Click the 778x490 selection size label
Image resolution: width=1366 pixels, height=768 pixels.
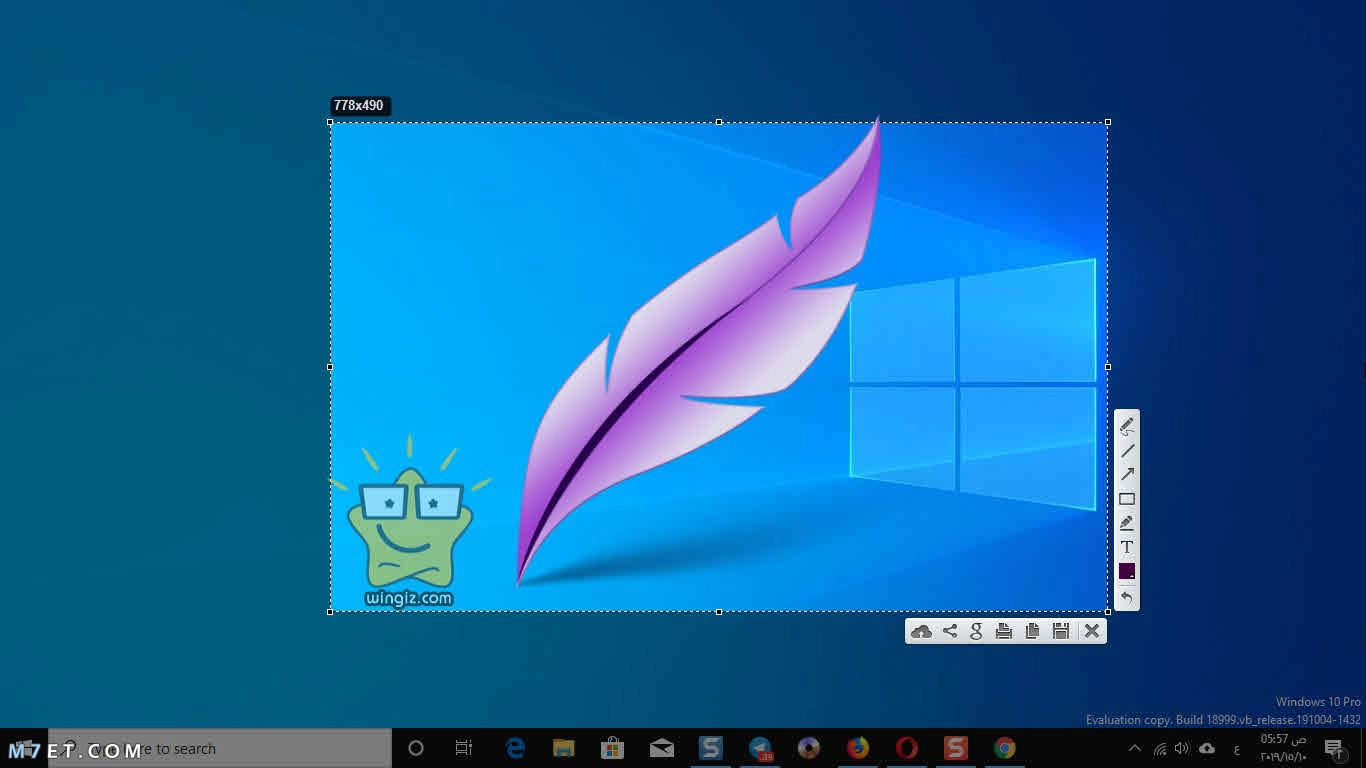pyautogui.click(x=359, y=106)
